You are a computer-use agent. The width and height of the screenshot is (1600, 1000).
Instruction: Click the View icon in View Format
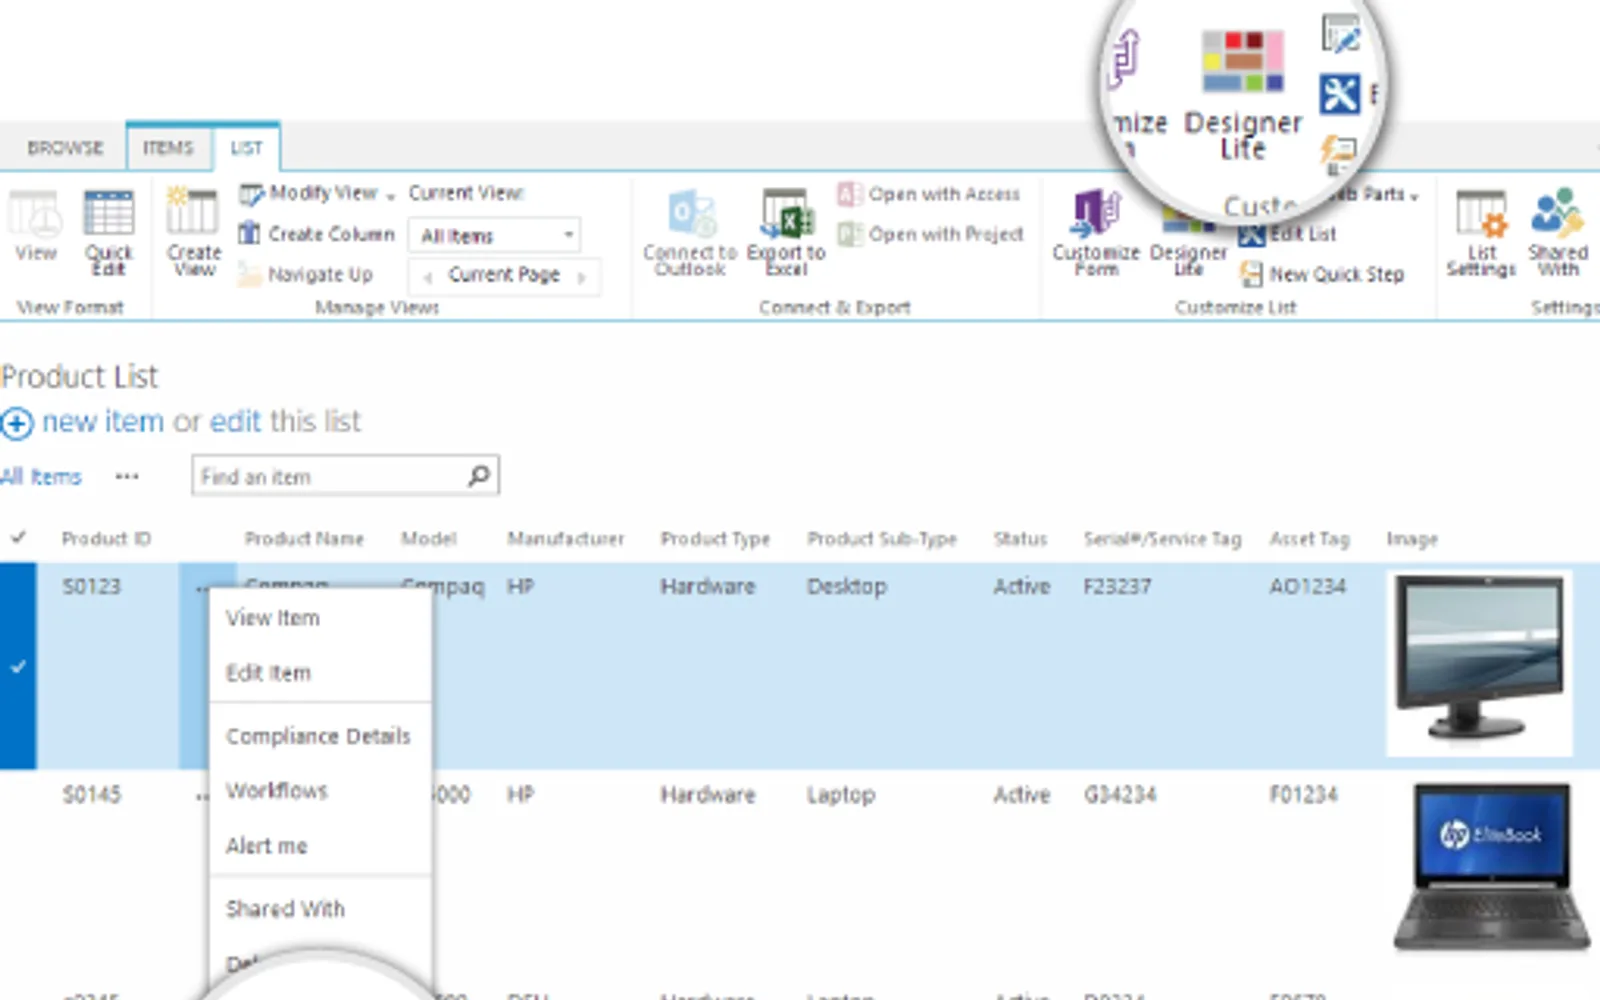click(36, 215)
